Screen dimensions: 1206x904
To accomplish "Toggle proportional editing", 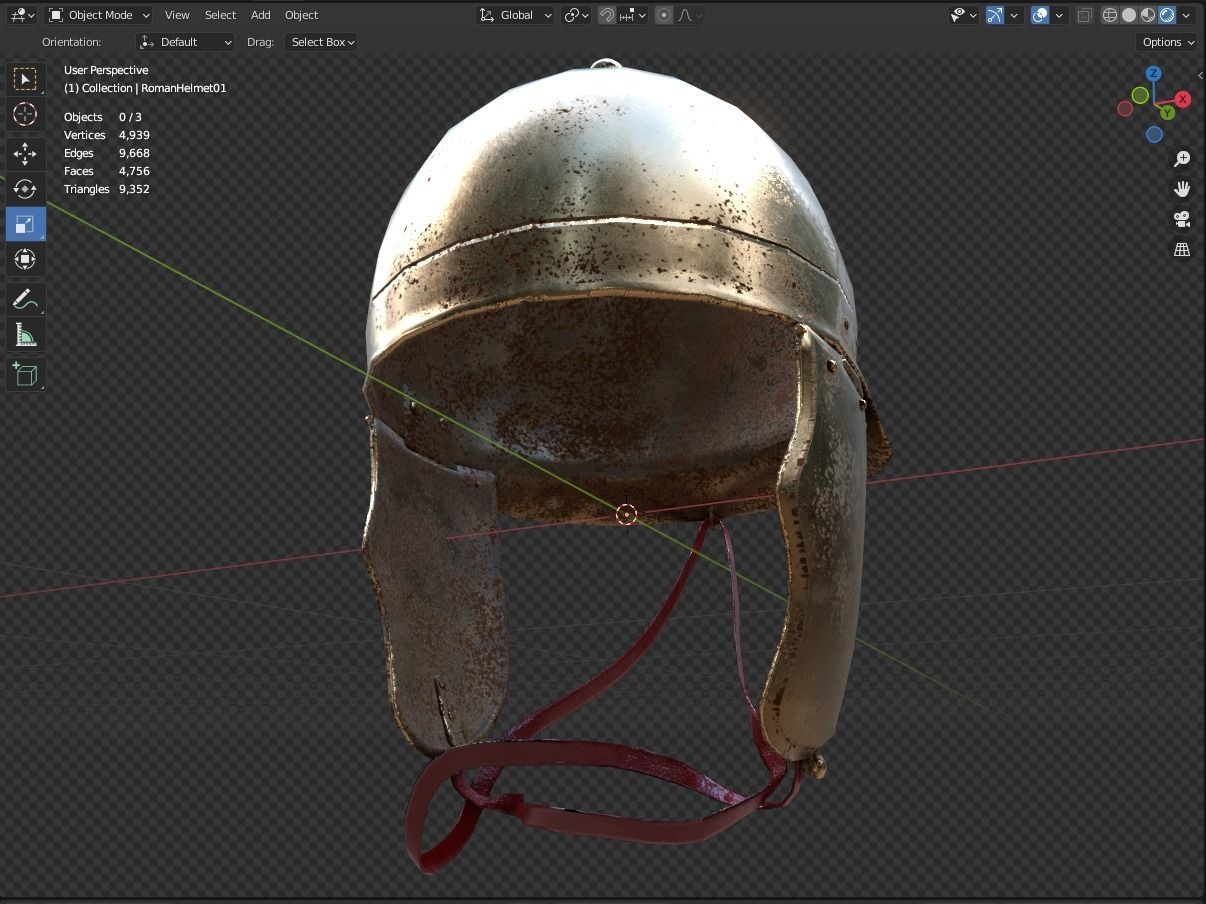I will [664, 15].
